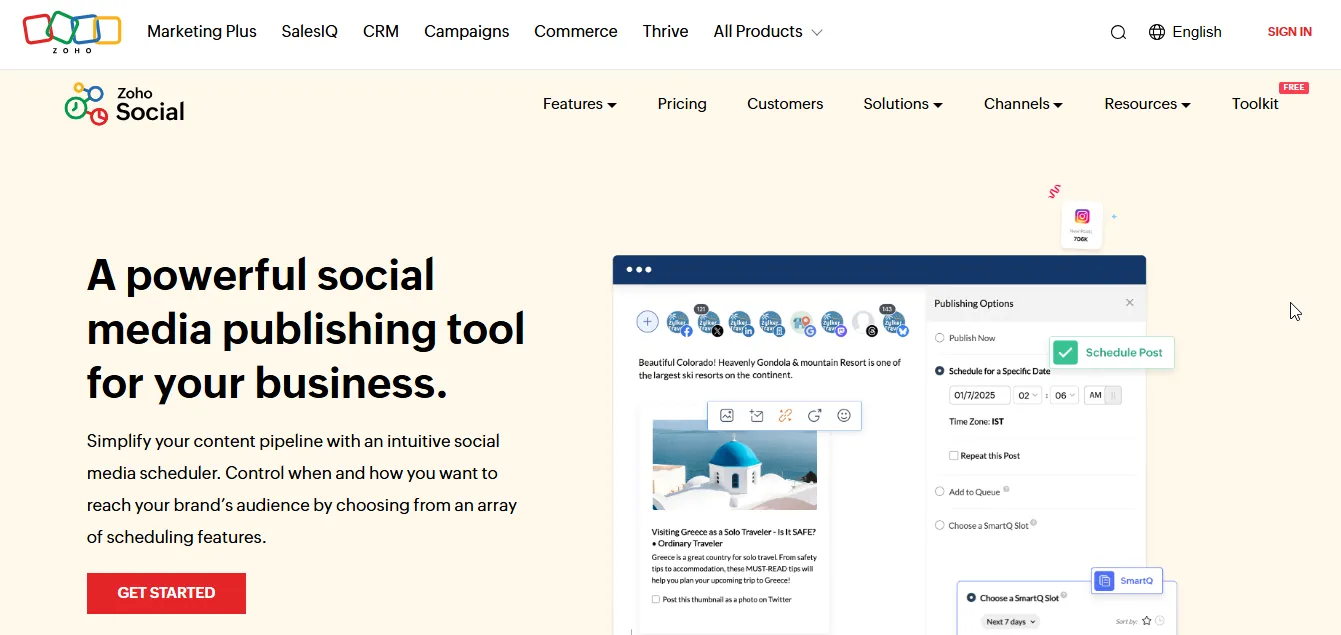Click the red GET STARTED button
Screen dimensions: 1341x635
coord(166,593)
